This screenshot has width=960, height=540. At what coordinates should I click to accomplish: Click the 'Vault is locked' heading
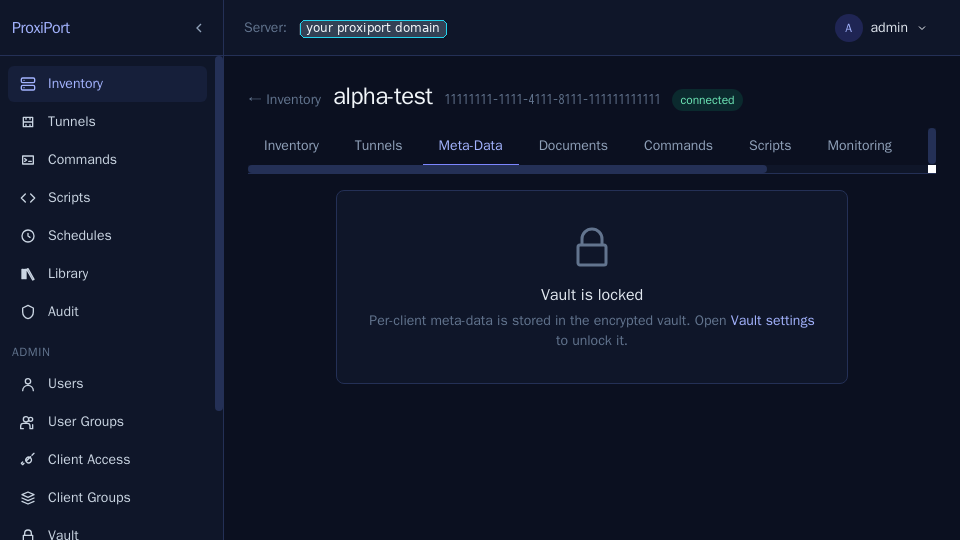click(591, 295)
